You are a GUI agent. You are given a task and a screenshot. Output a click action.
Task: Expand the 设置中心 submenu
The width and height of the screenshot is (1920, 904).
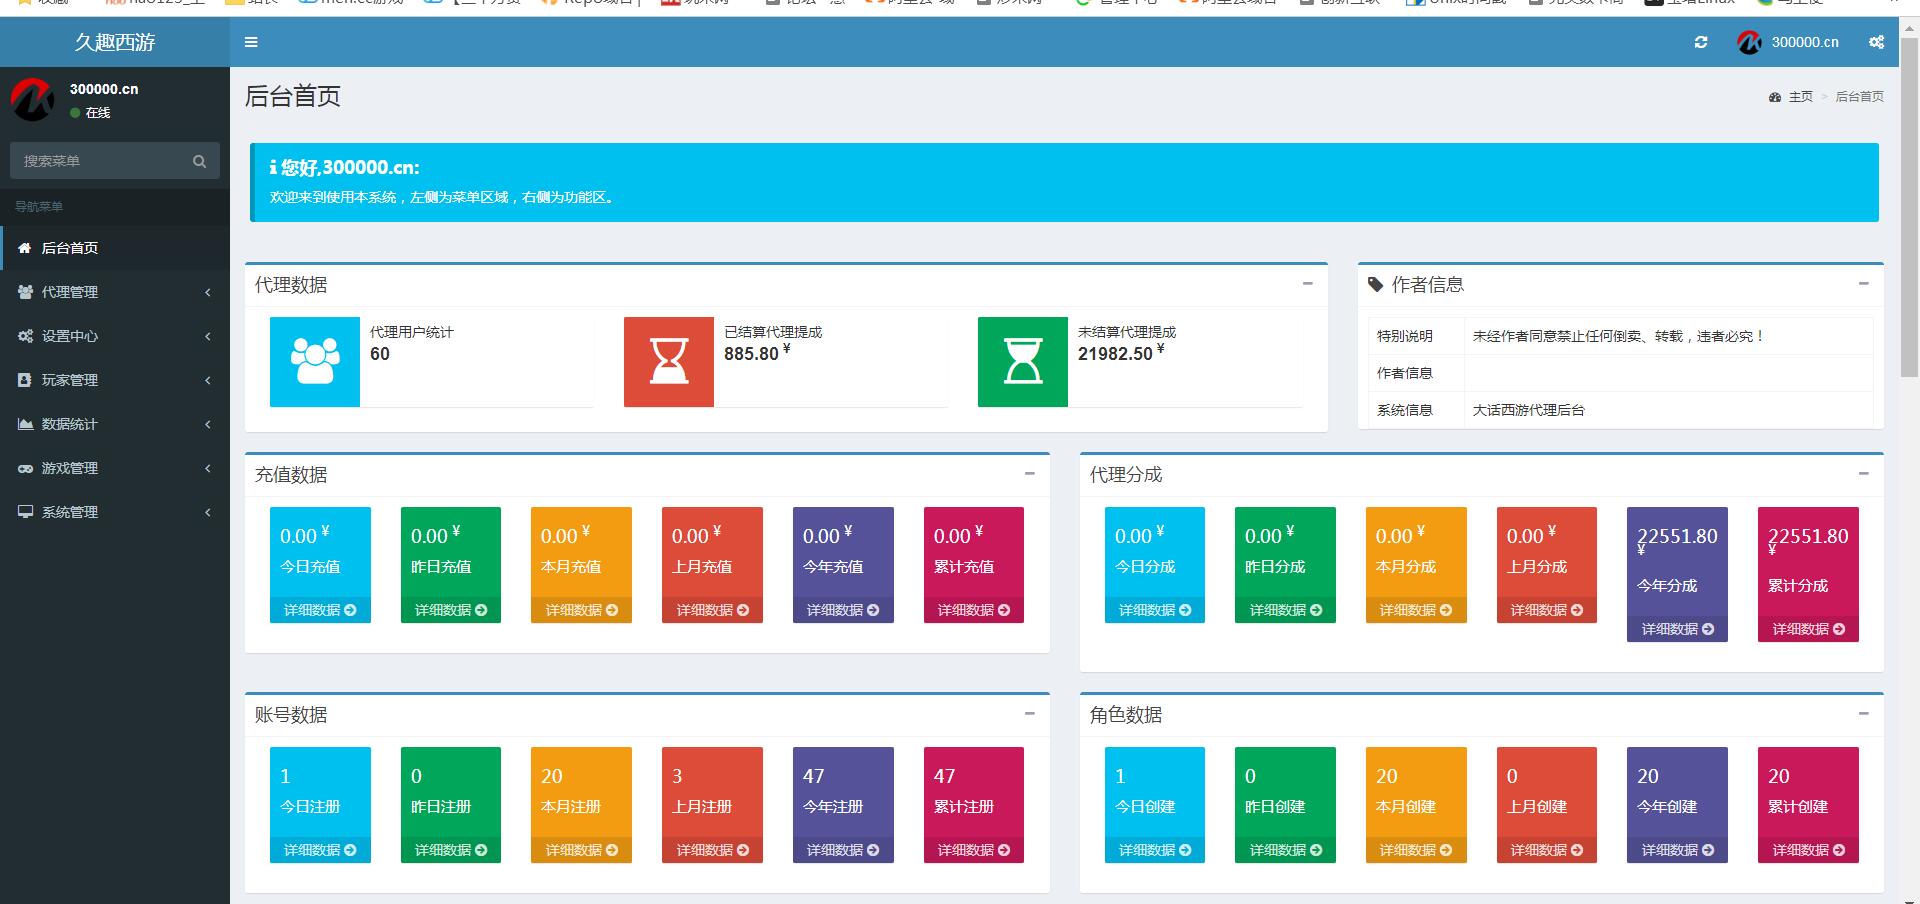click(x=115, y=336)
